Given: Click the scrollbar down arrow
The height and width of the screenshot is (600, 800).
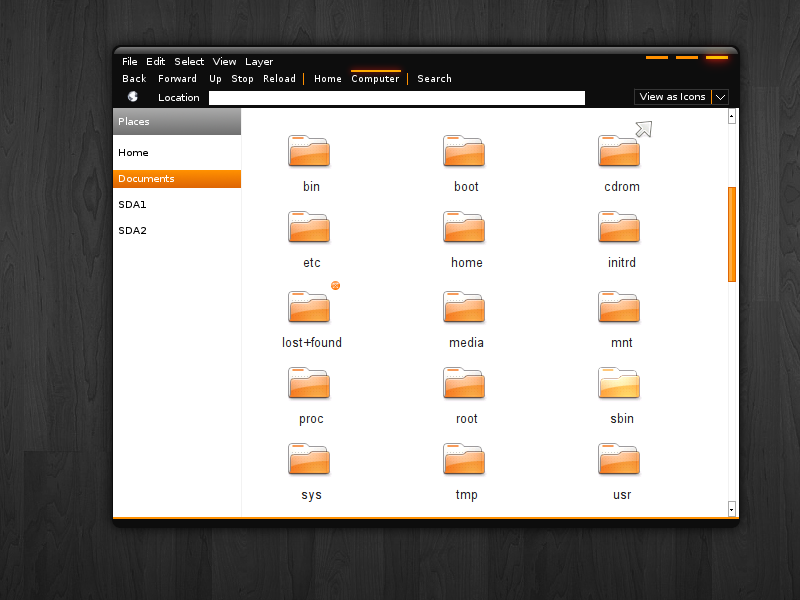Looking at the screenshot, I should click(x=732, y=509).
